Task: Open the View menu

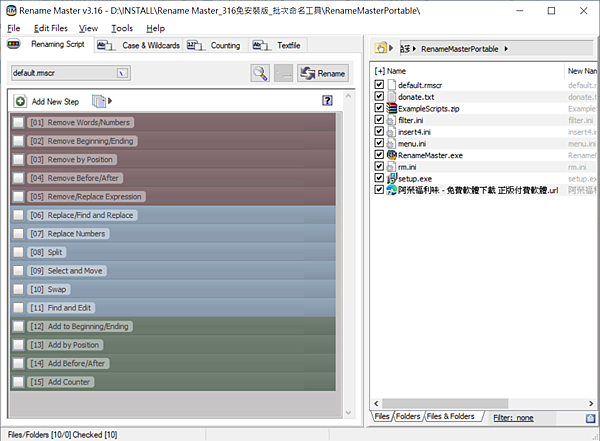Action: (88, 28)
